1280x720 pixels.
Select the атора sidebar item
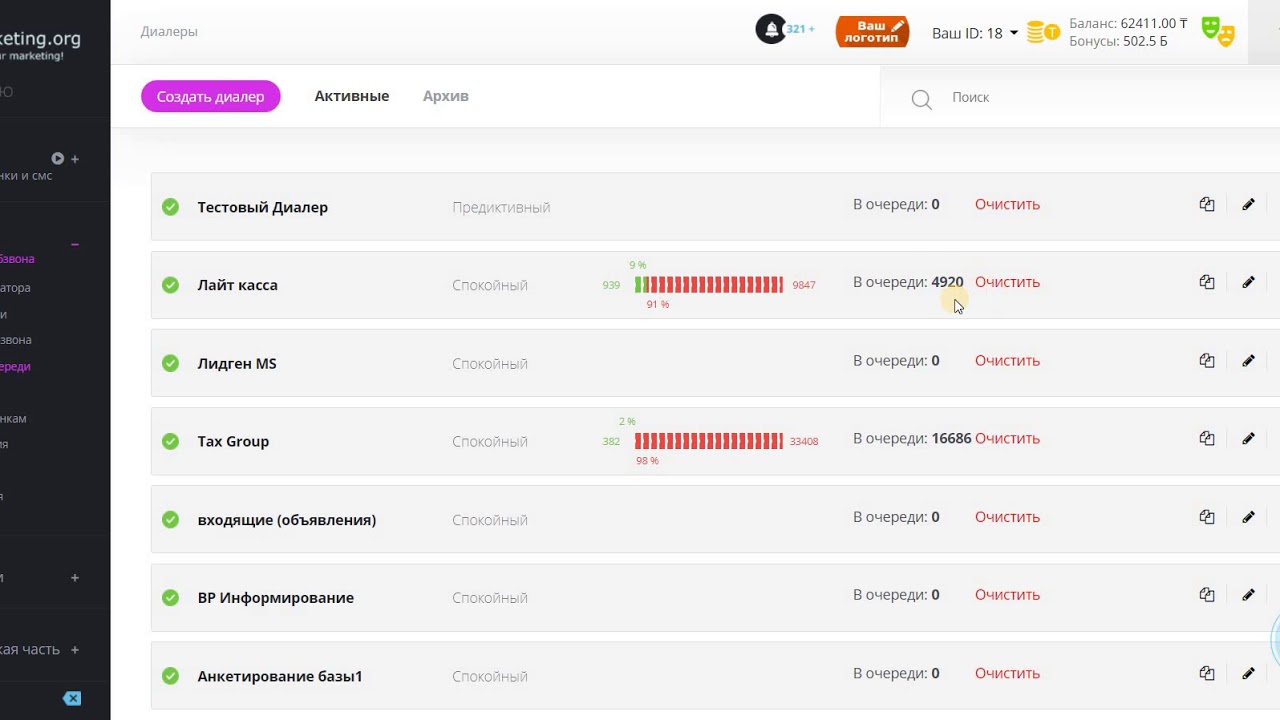(x=15, y=287)
